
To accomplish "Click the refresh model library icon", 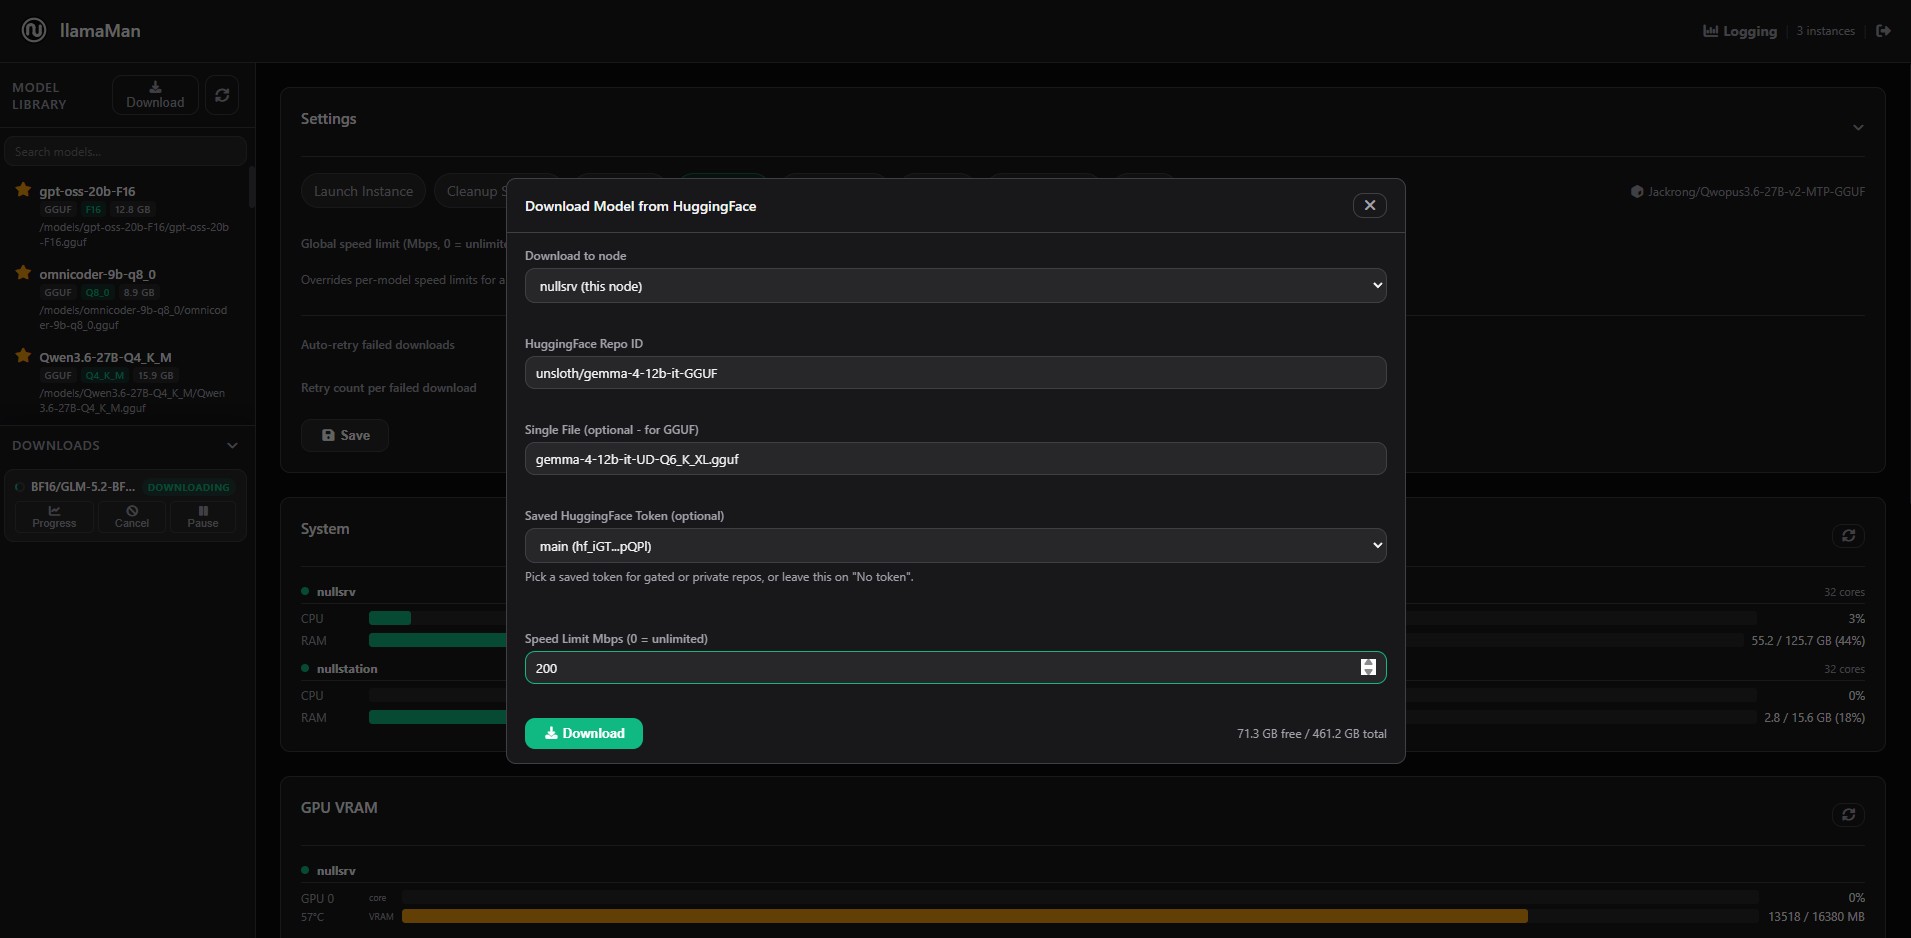I will click(222, 95).
